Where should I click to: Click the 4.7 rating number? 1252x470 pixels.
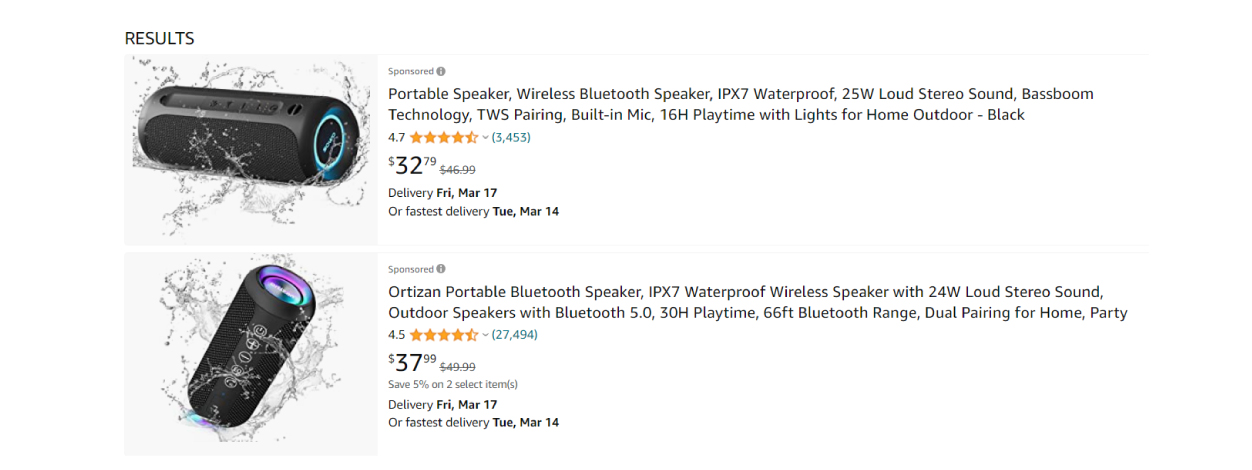[x=397, y=138]
